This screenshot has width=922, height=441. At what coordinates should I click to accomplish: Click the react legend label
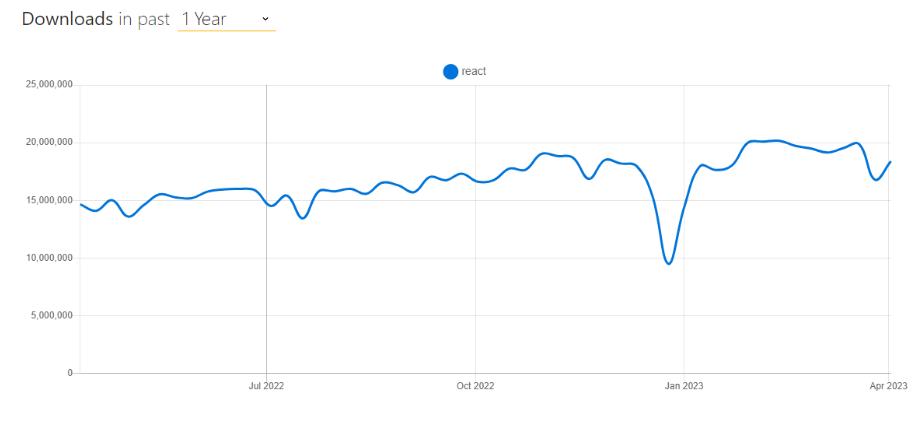tap(474, 71)
